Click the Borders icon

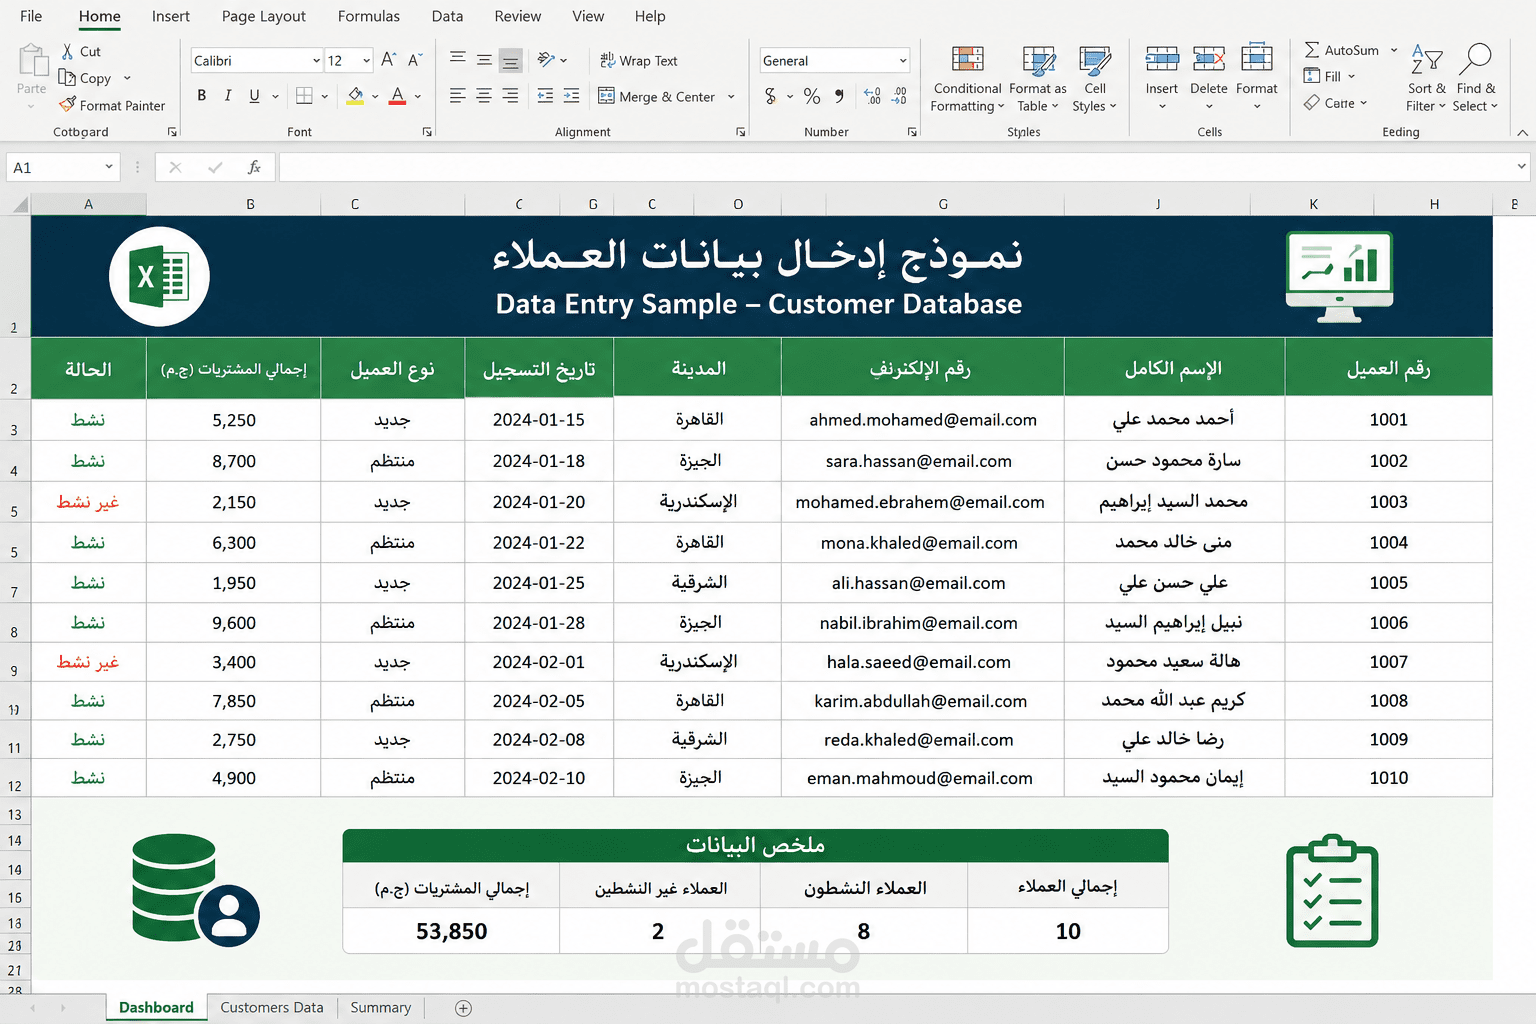pyautogui.click(x=305, y=96)
